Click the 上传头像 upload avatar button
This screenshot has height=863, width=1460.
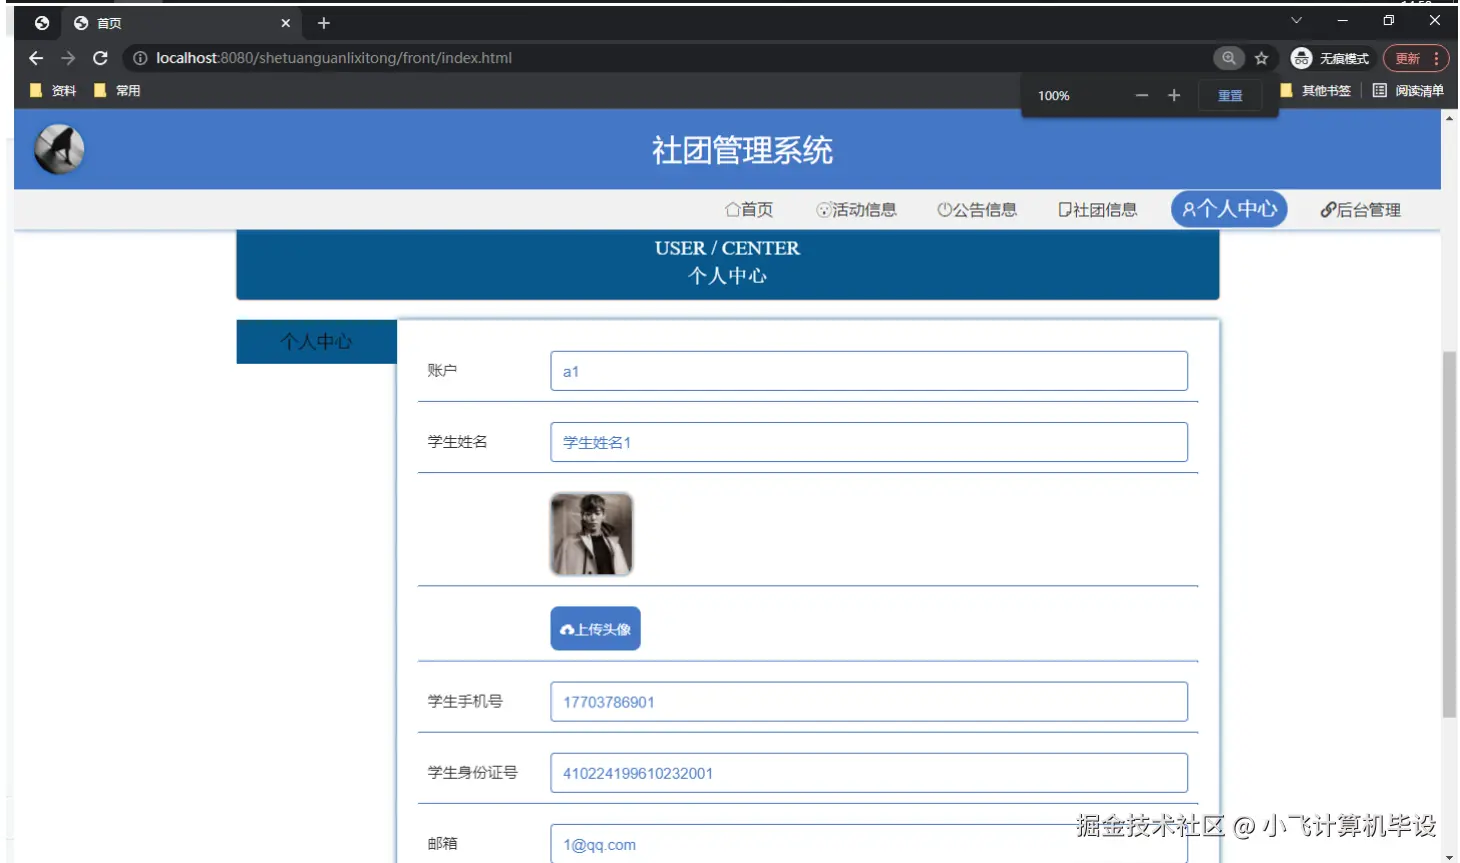click(595, 629)
